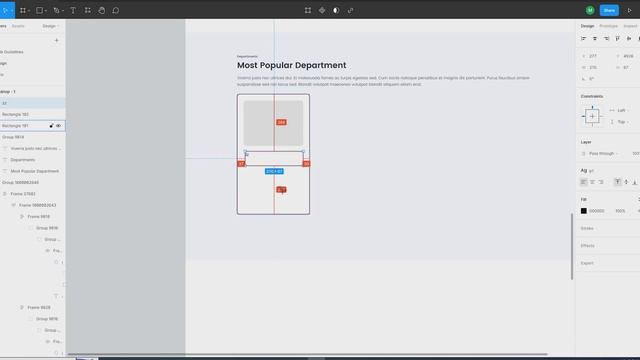Switch to the Design tab in right panel
Screen dimensions: 640x360
click(587, 26)
